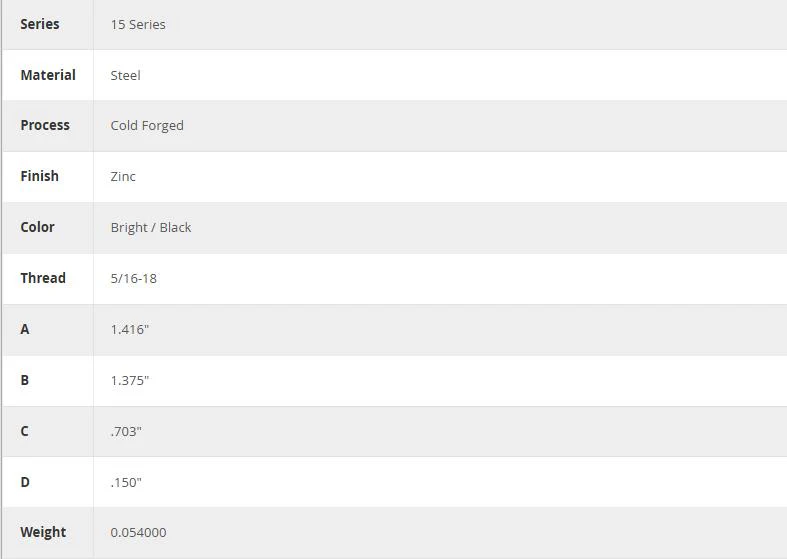Click the dimension A label

coord(25,329)
